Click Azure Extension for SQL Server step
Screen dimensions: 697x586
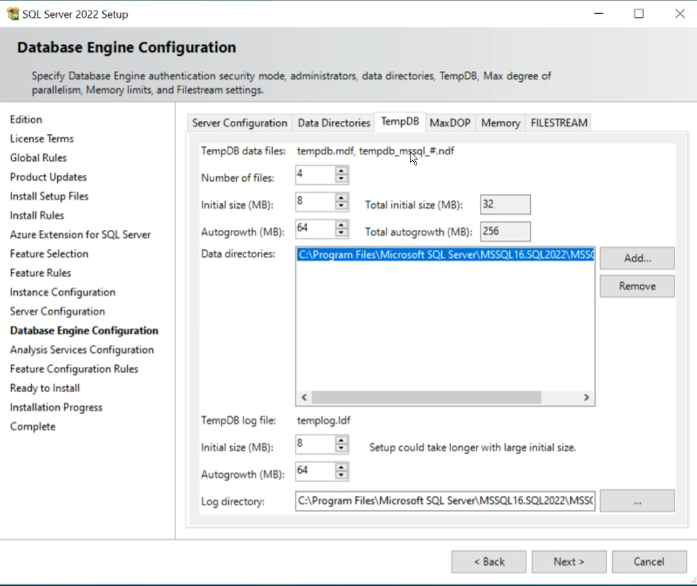point(80,234)
